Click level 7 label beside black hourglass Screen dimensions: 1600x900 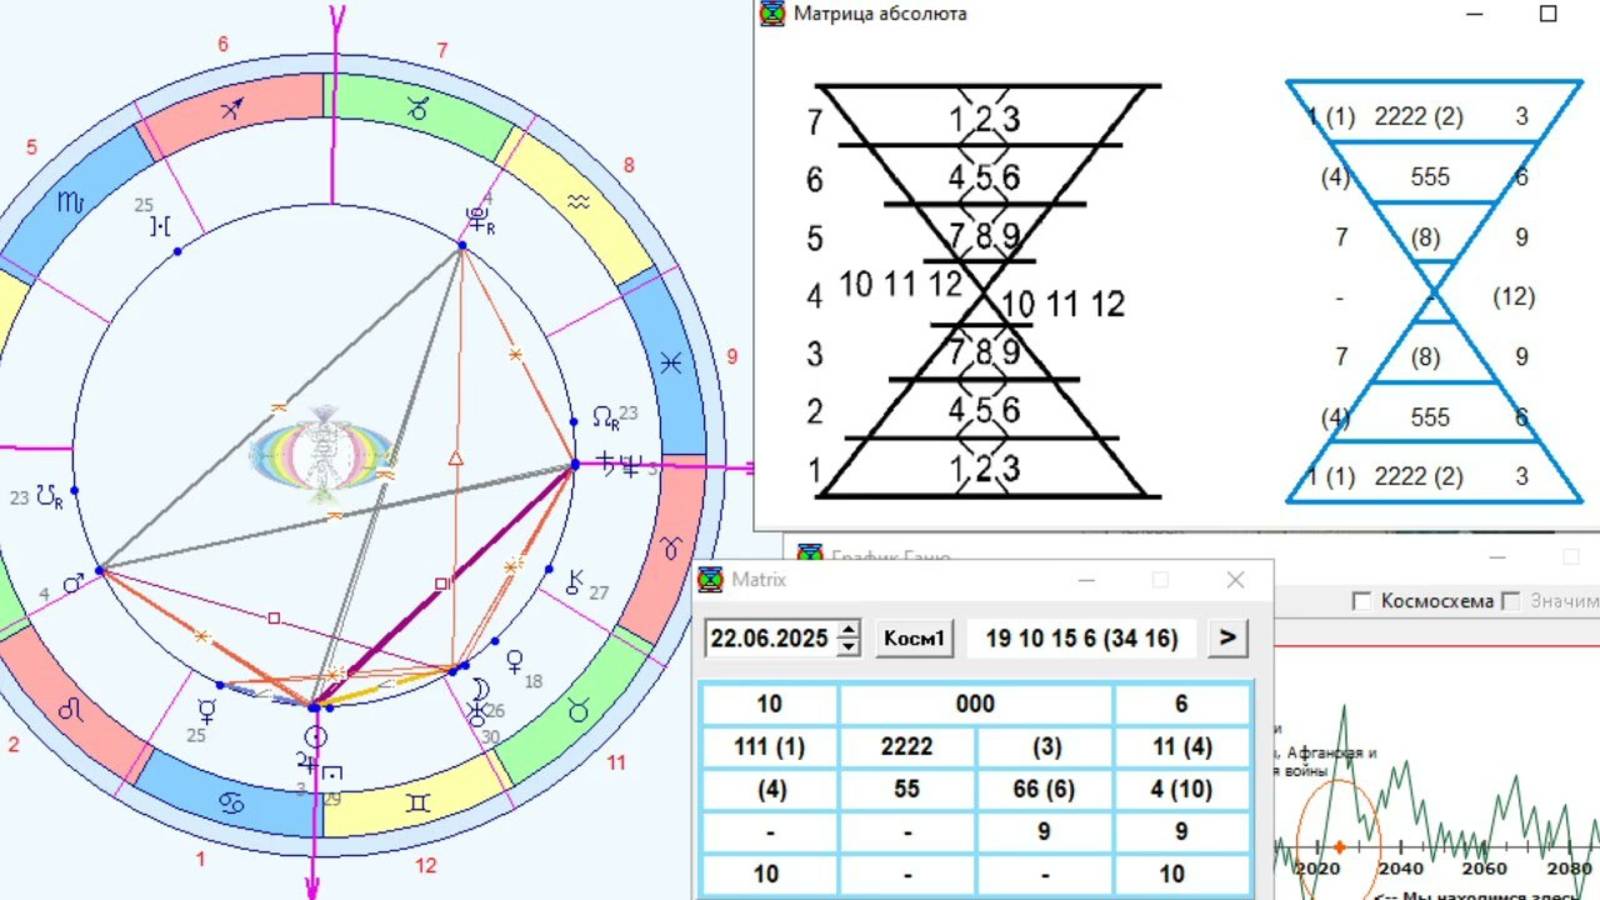(815, 122)
